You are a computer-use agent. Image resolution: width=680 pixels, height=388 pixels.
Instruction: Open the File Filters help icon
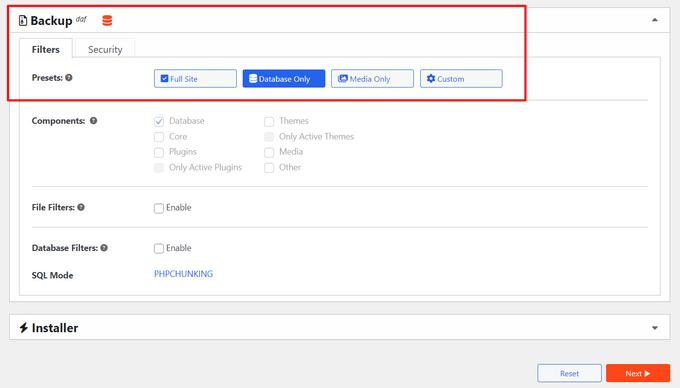click(x=81, y=207)
